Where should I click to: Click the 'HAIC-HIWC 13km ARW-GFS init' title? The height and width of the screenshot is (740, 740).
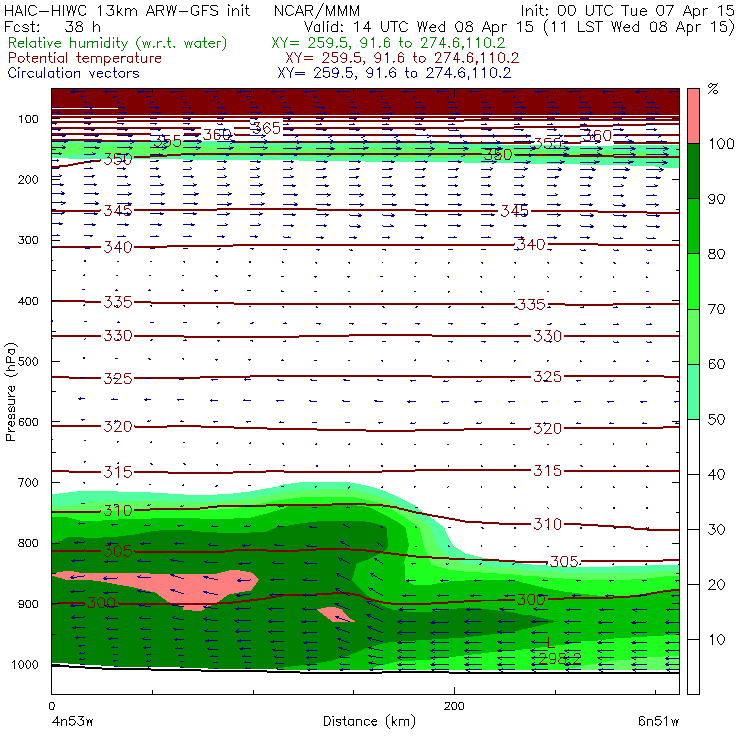[127, 10]
